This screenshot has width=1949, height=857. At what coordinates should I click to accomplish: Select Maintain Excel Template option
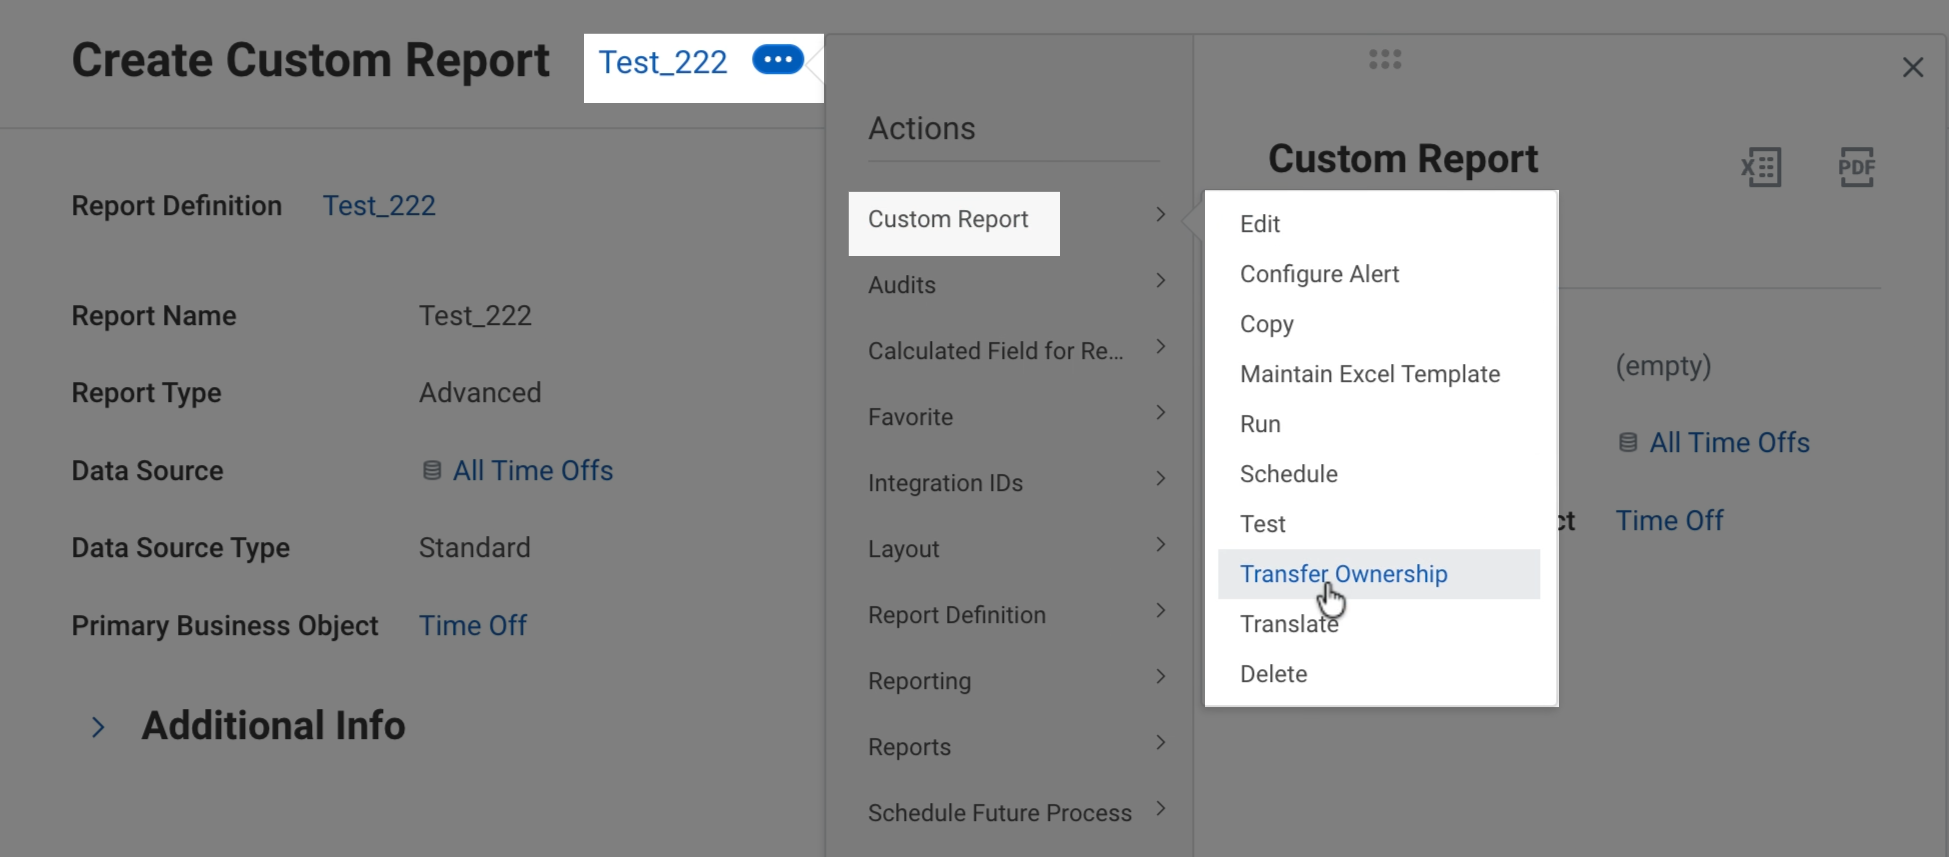[x=1379, y=374]
